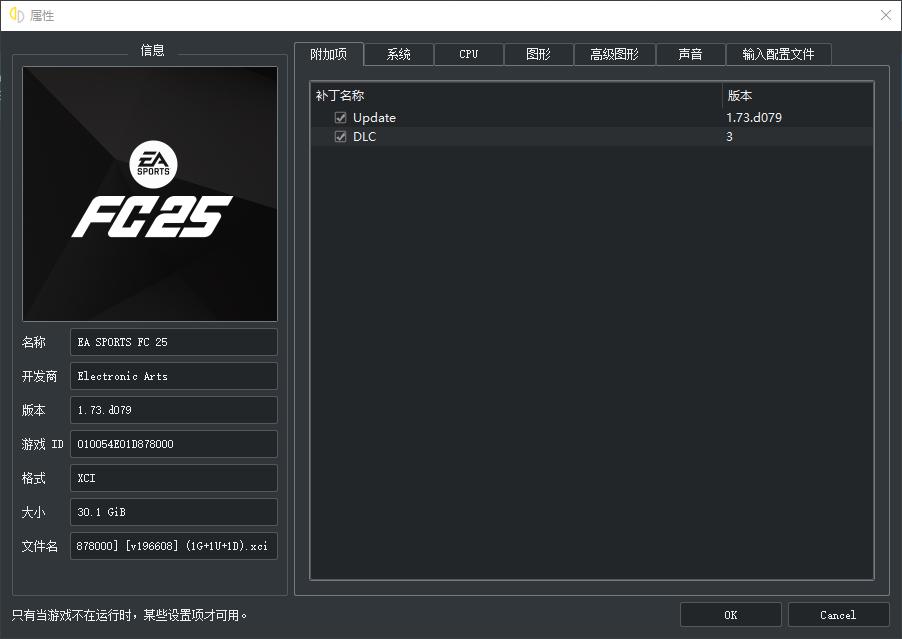Screen dimensions: 902x639
Task: Click the 只有当游戏不在运行时 notice text
Action: tap(129, 615)
